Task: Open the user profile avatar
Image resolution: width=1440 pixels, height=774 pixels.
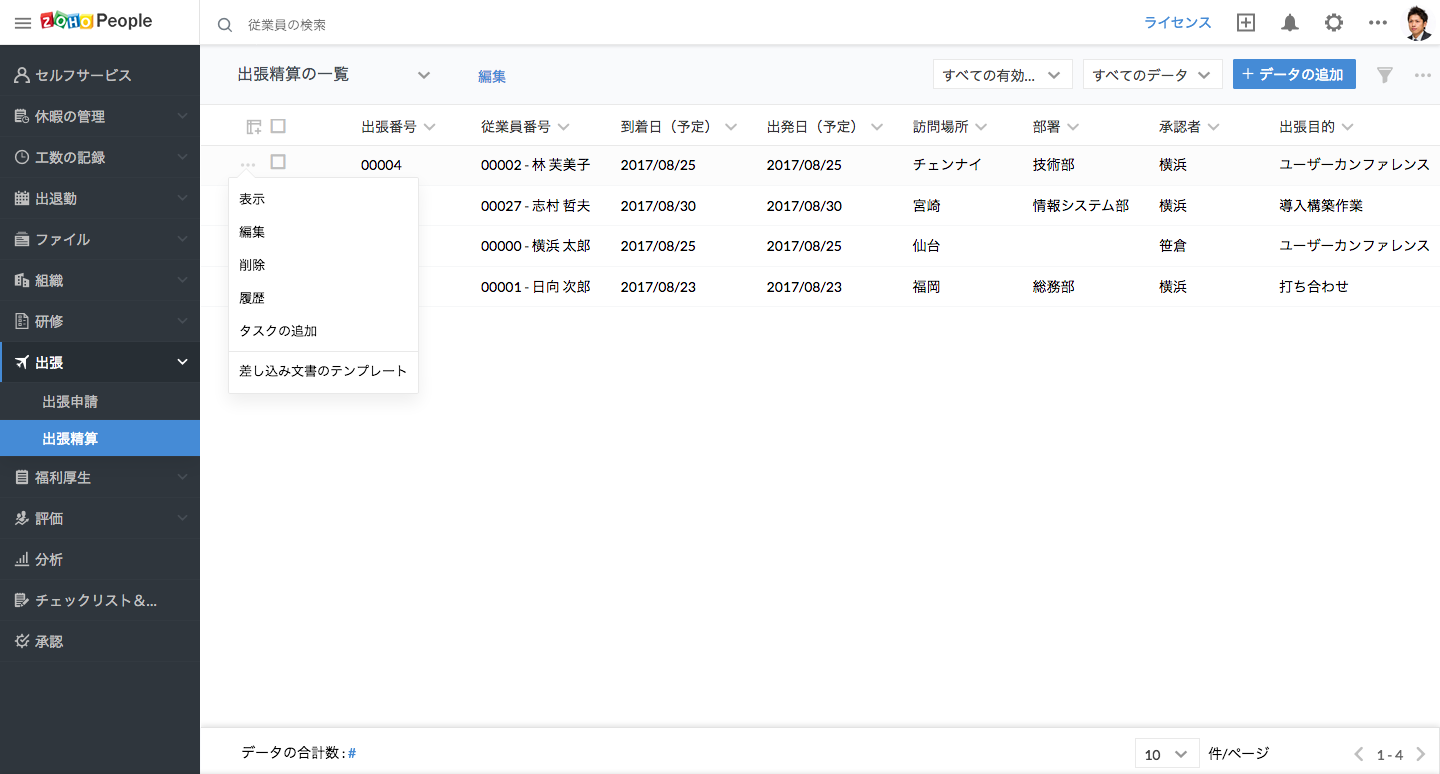Action: [x=1417, y=23]
